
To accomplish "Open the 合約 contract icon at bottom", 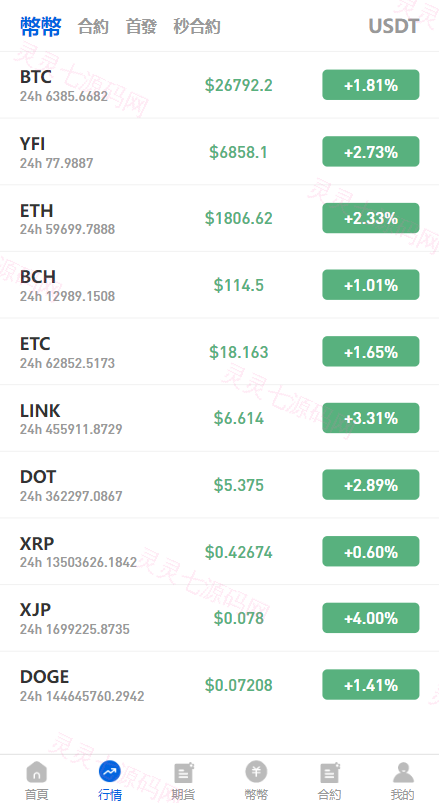I will pos(329,772).
